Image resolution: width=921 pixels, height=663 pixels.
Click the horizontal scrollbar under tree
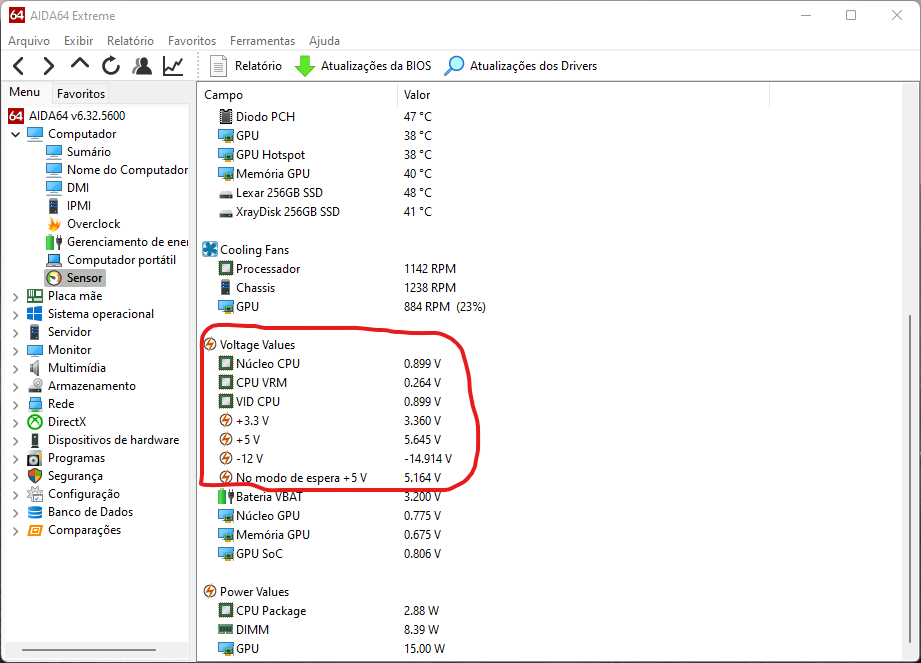[89, 650]
